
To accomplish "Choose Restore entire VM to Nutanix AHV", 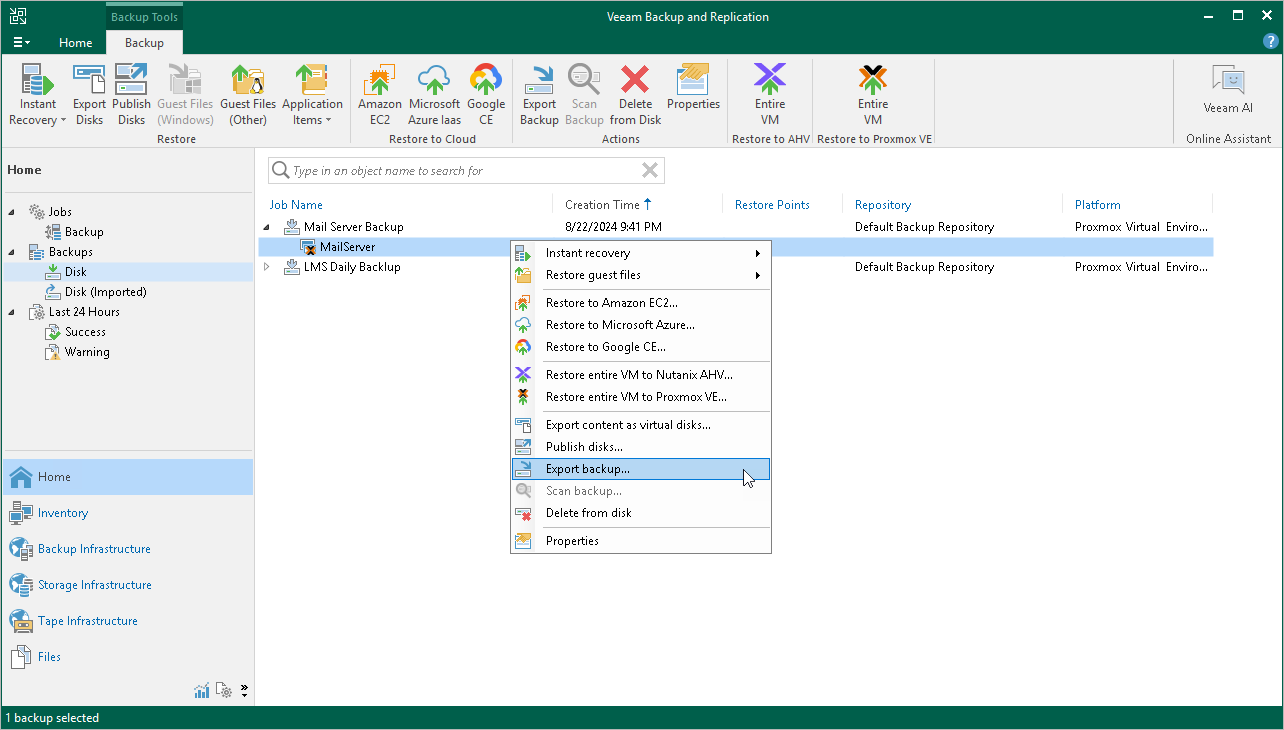I will coord(641,375).
